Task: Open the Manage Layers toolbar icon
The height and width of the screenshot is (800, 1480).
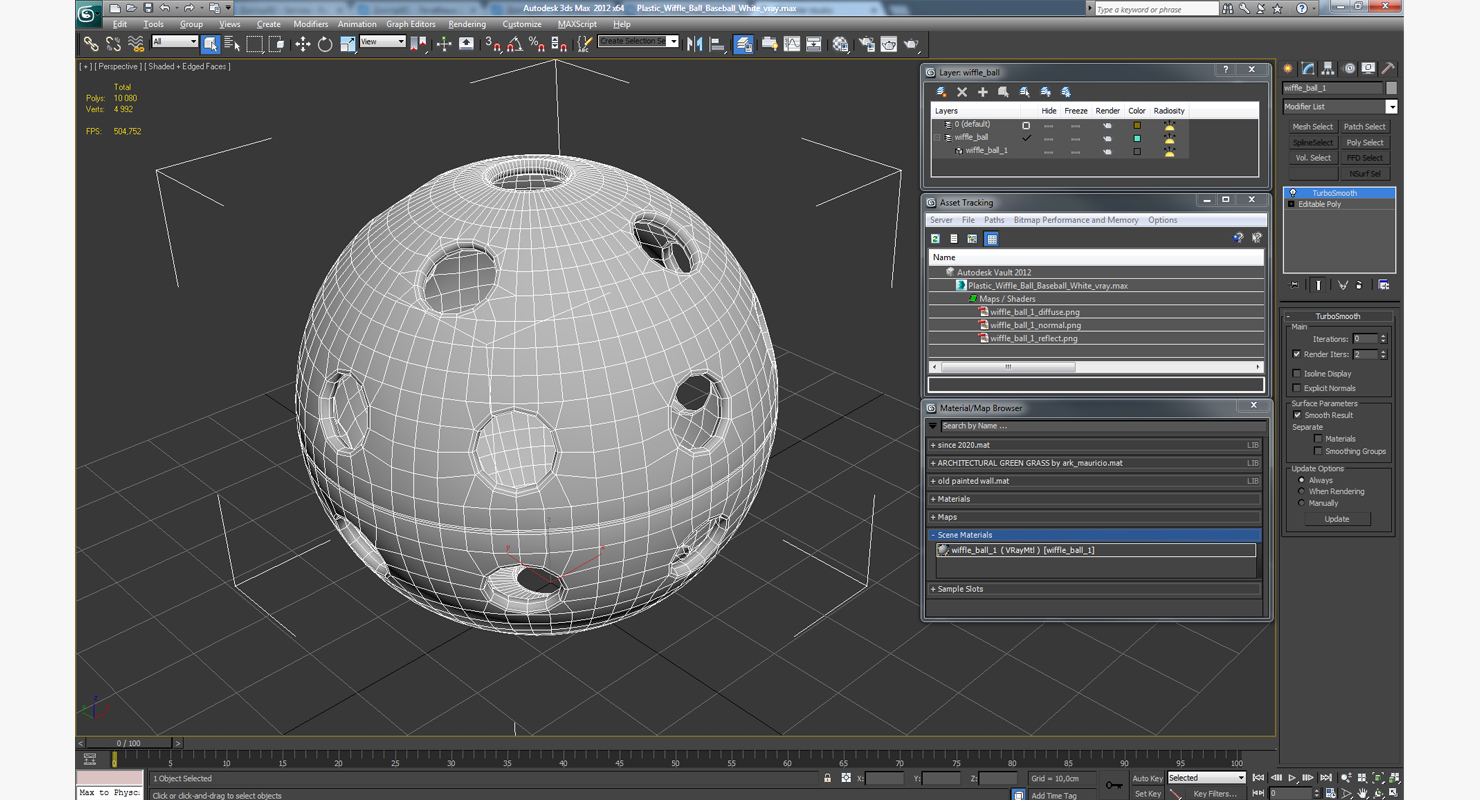Action: click(743, 44)
